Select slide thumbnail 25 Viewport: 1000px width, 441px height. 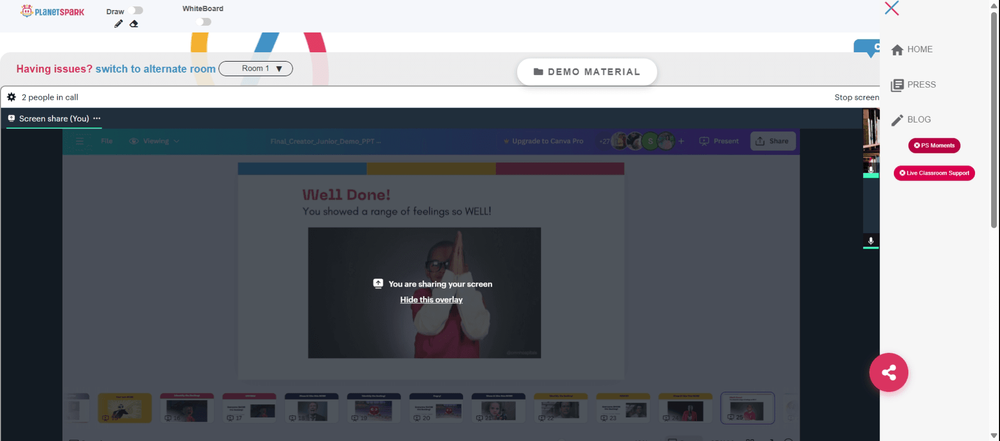click(747, 408)
